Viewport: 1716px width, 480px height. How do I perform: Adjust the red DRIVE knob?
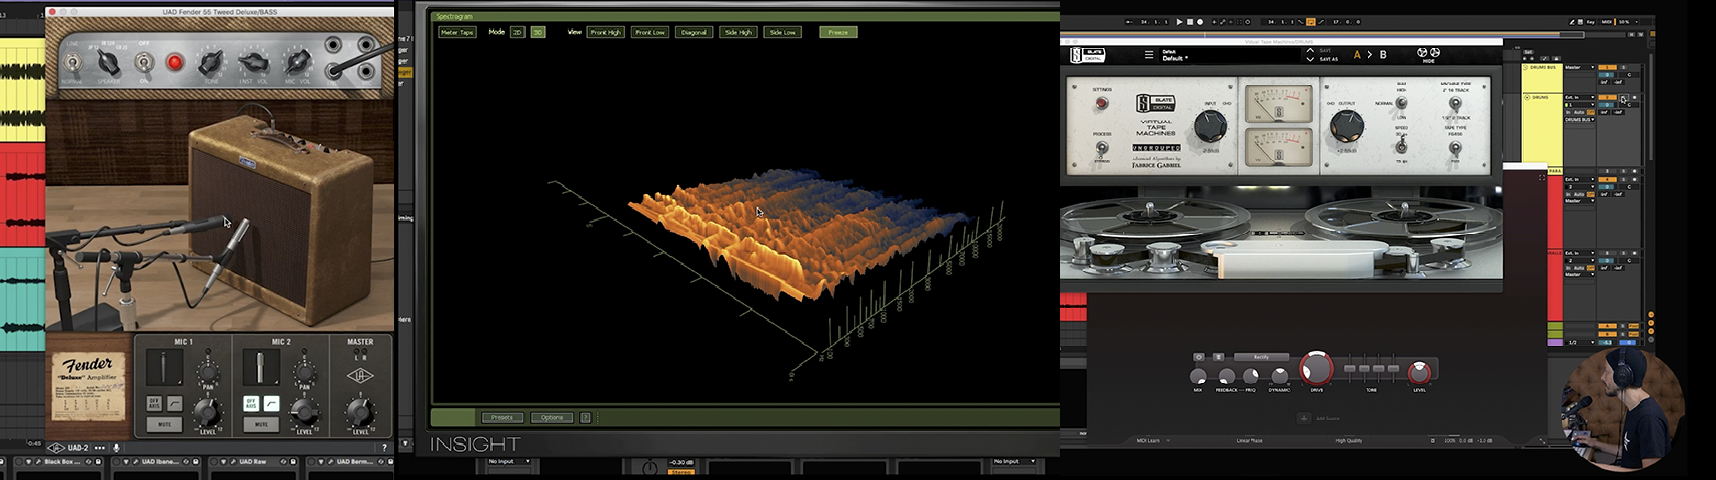tap(1317, 370)
